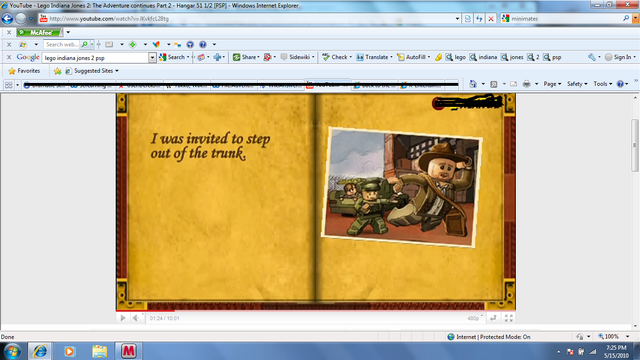Click the Windows Live logo icon
The height and width of the screenshot is (360, 640).
point(23,44)
